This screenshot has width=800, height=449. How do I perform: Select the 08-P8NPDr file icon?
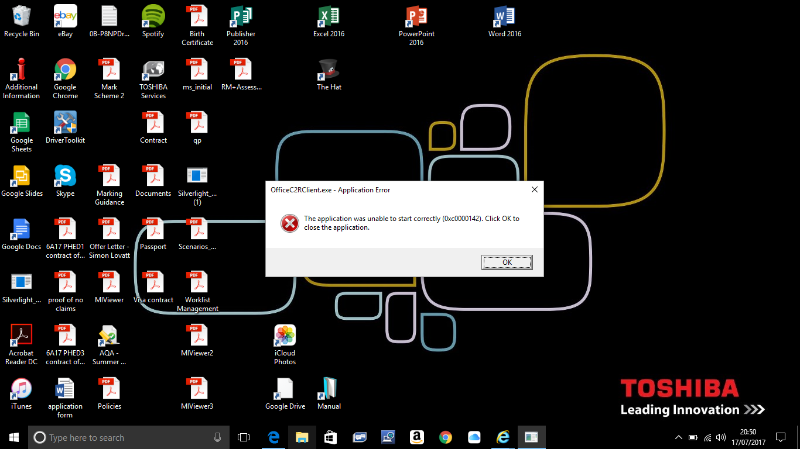[x=109, y=20]
